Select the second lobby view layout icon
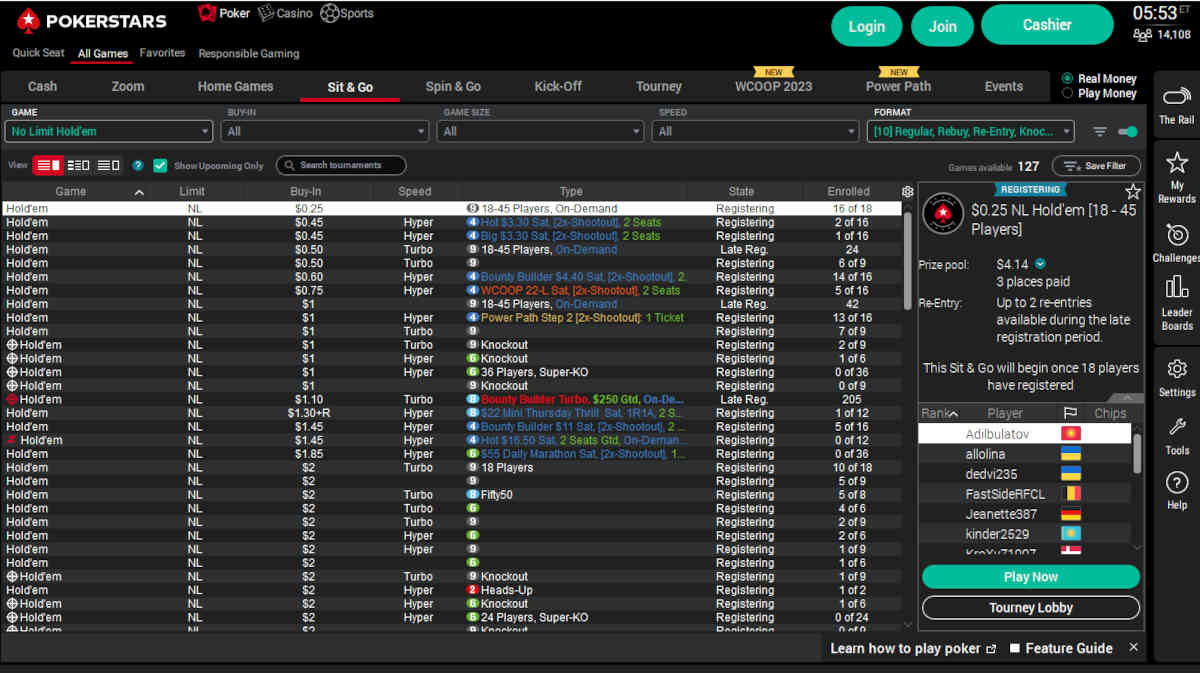1200x673 pixels. point(79,165)
